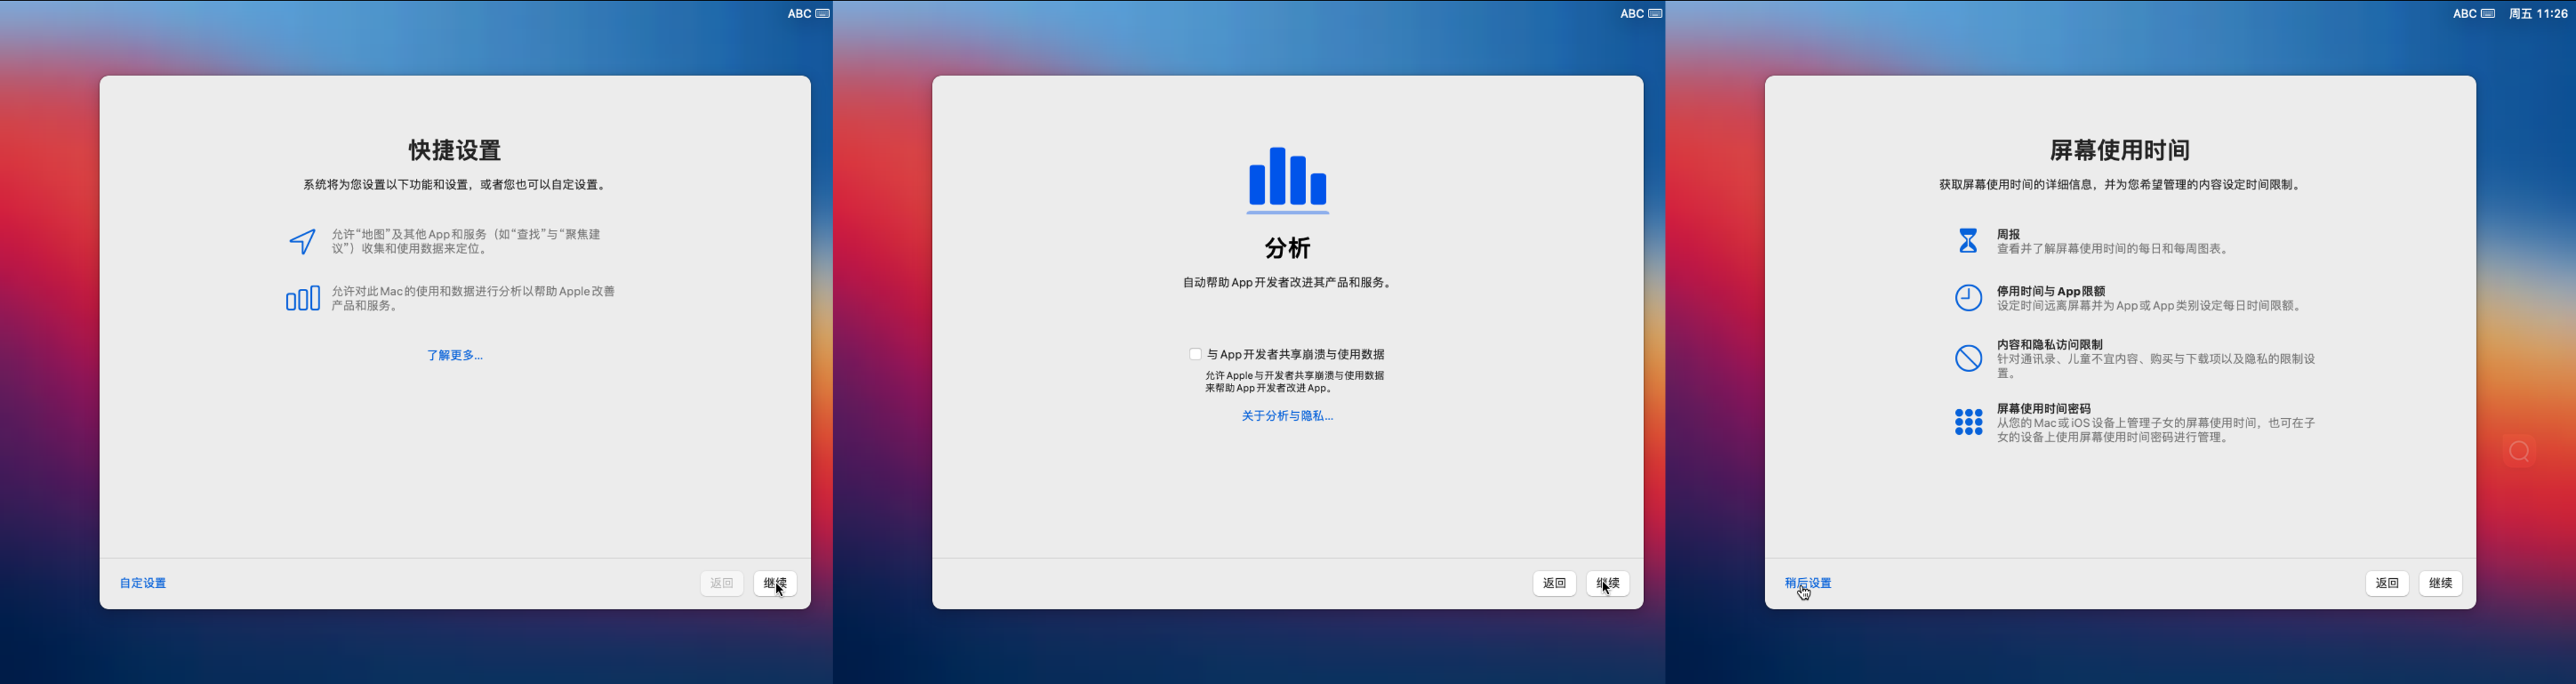Click text 查看并了解屏幕使用时间的每日和每周图表。
Screen dimensions: 2576x684
2113,248
